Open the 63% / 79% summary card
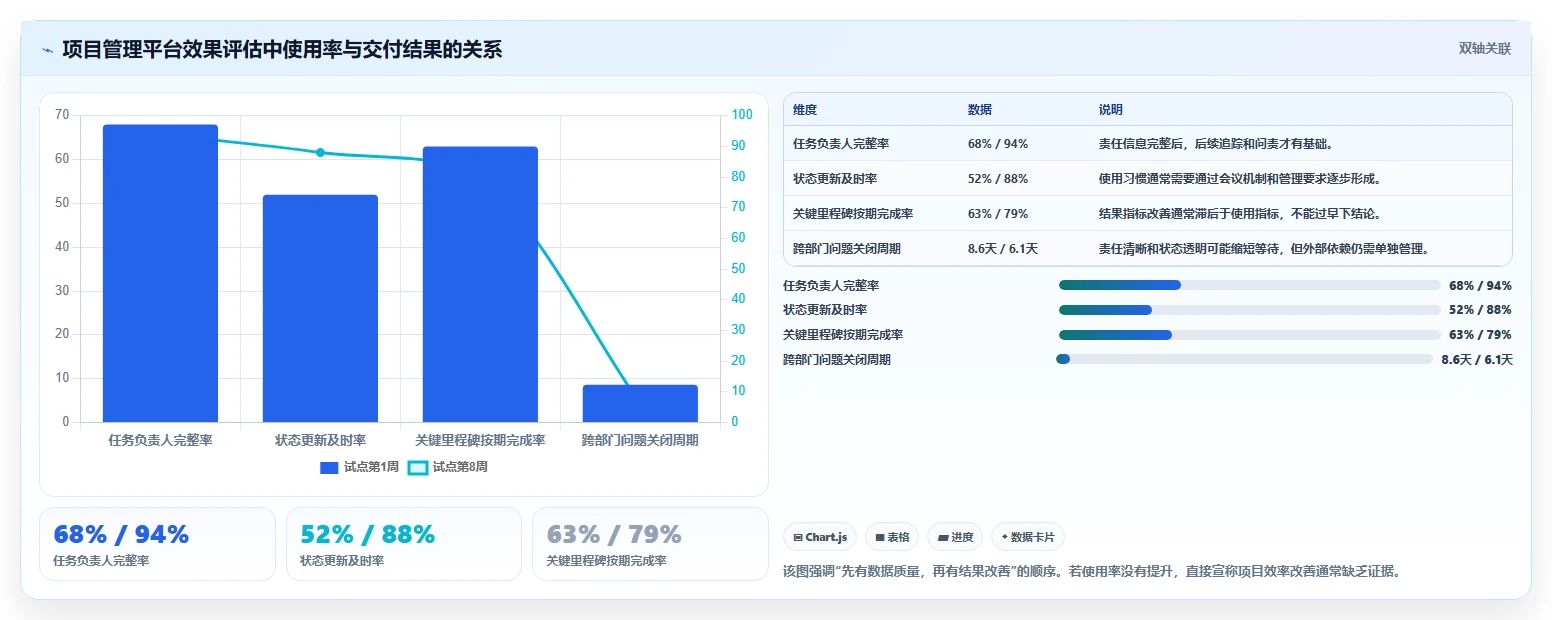 [650, 544]
